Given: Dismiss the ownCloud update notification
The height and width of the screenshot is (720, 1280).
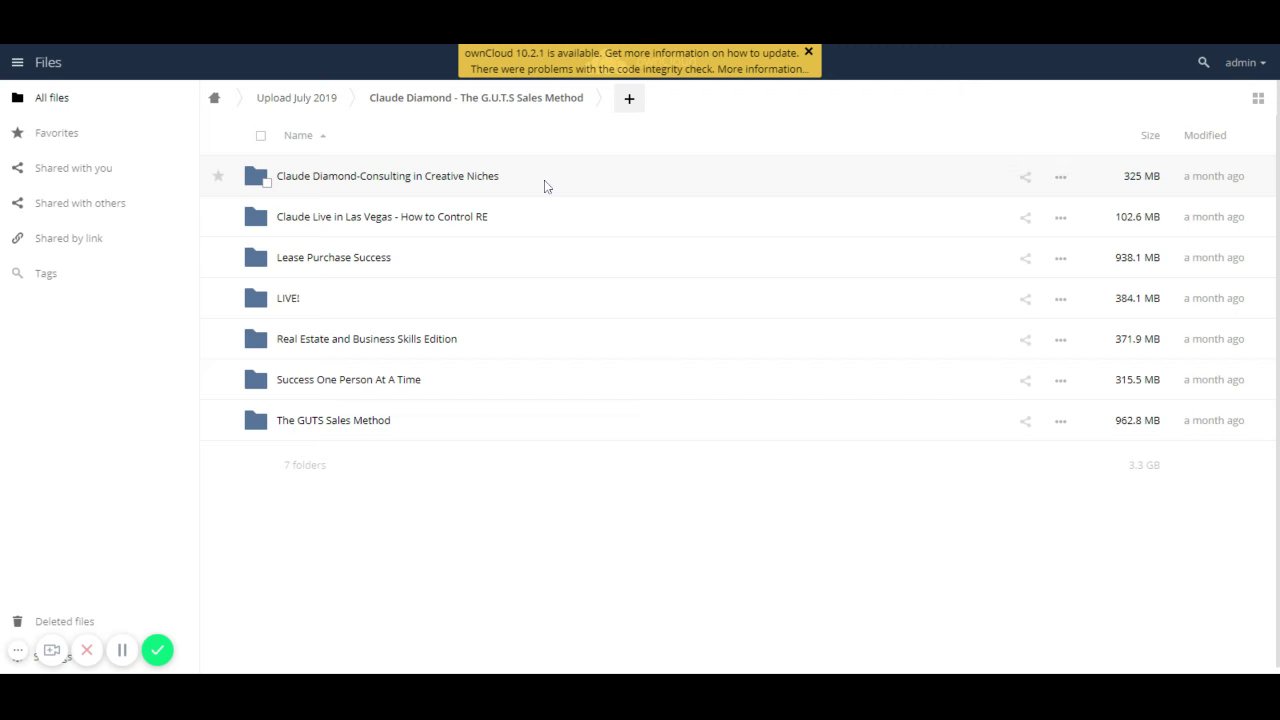Looking at the screenshot, I should (808, 52).
